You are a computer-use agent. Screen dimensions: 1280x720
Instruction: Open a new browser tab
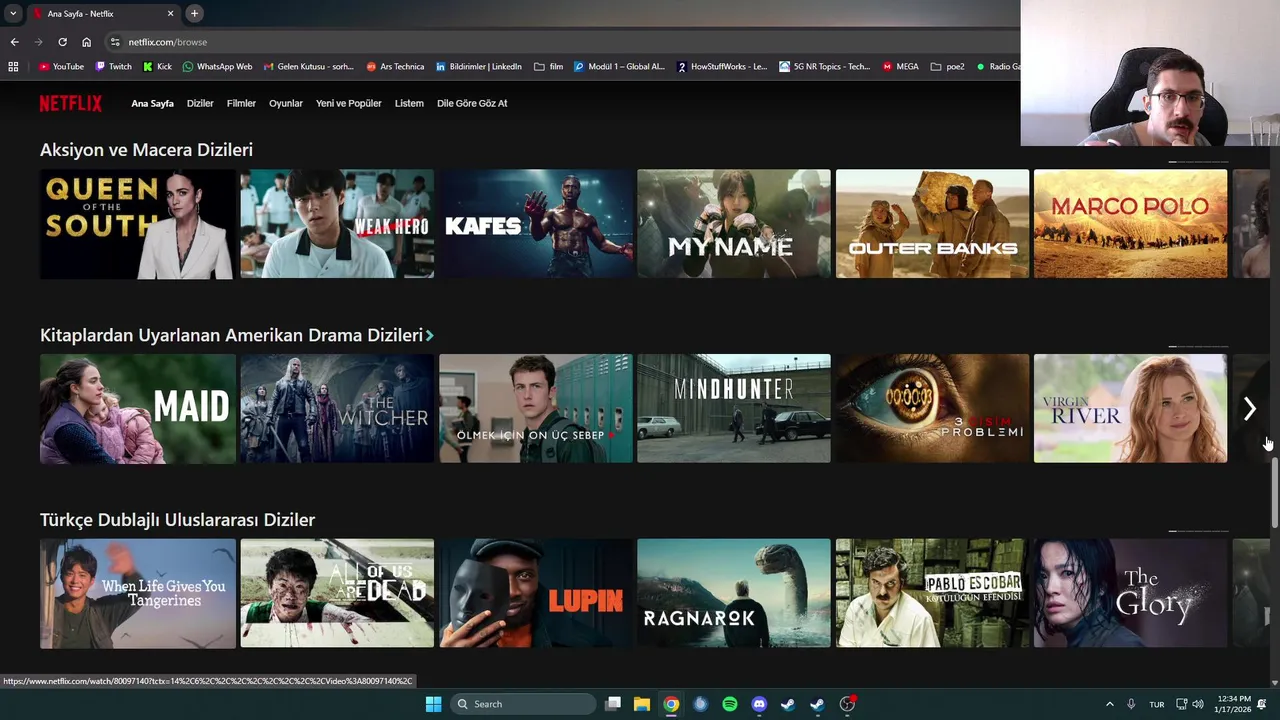(194, 13)
